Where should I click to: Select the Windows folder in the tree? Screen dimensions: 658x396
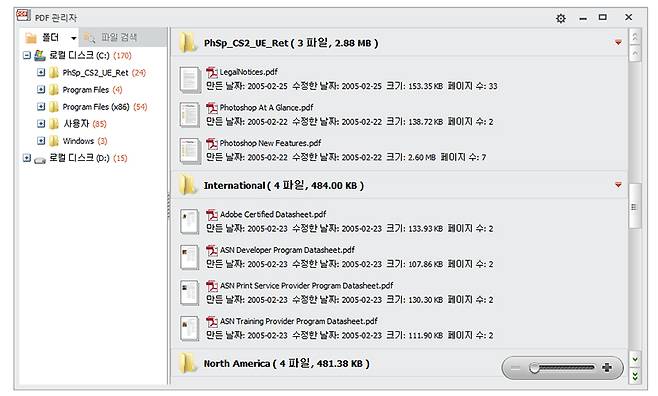pos(85,141)
